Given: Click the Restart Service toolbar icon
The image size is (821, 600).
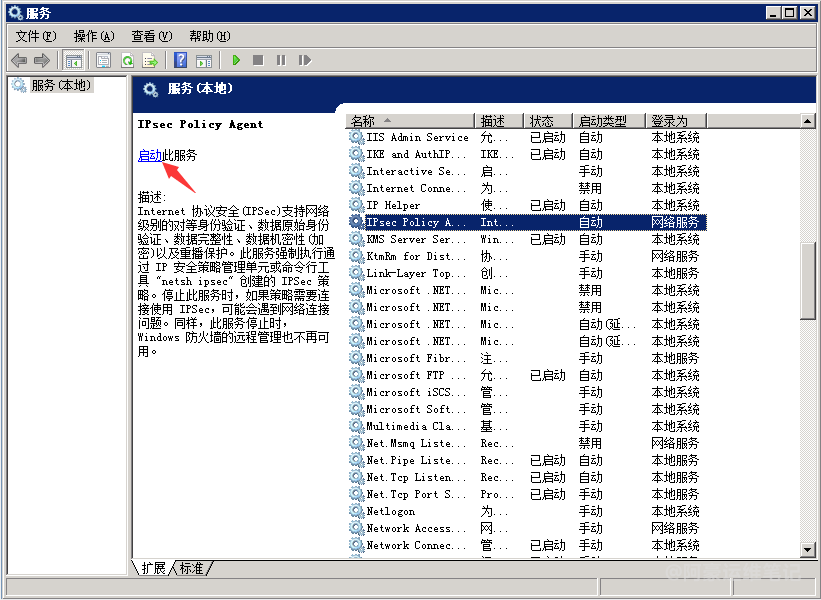Looking at the screenshot, I should click(304, 60).
